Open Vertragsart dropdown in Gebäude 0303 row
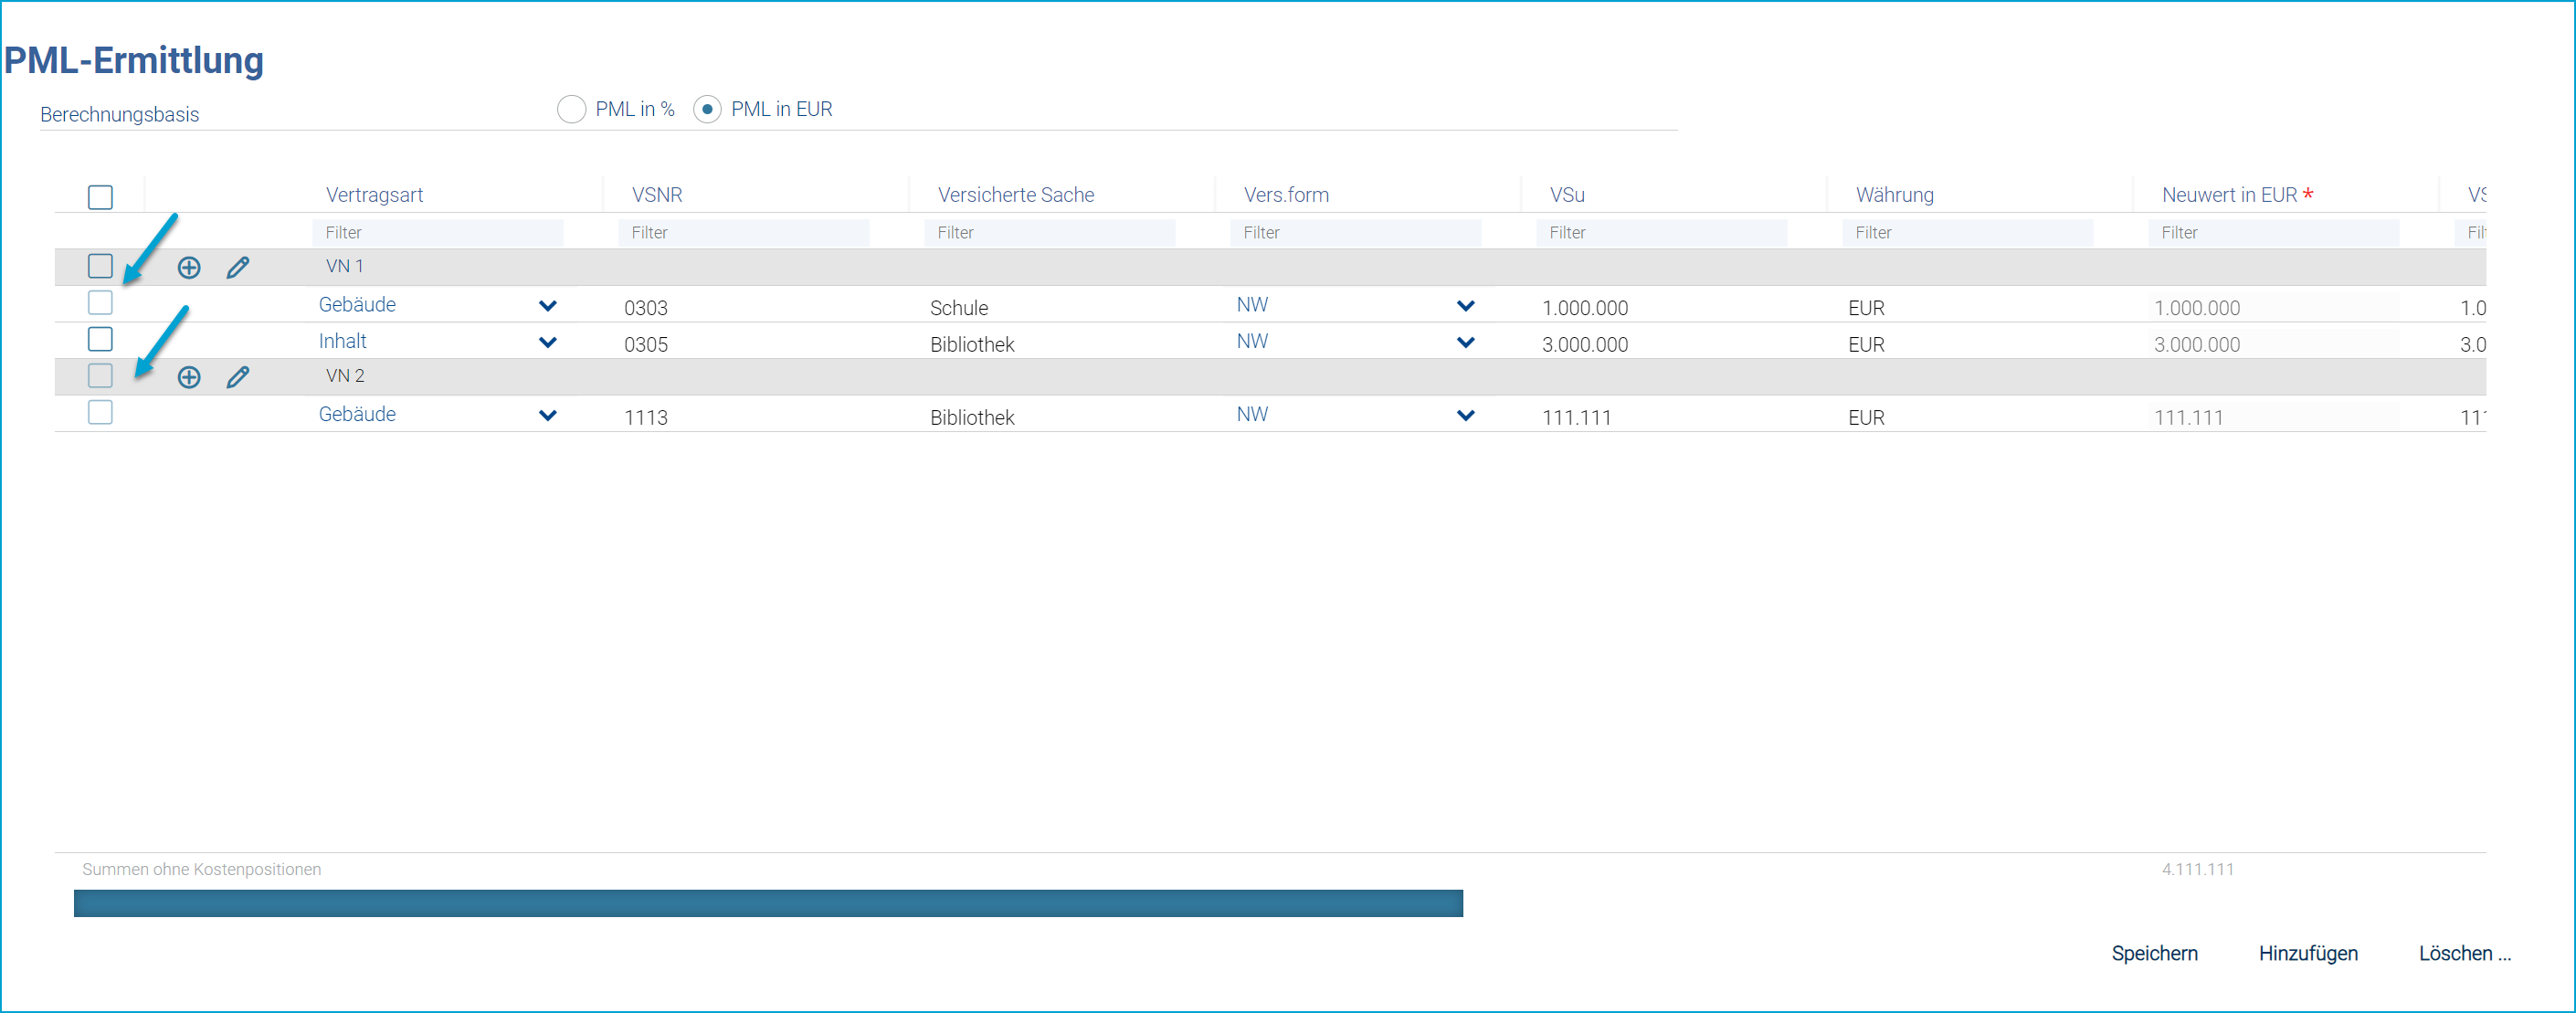Screen dimensions: 2576x1013 [x=547, y=306]
